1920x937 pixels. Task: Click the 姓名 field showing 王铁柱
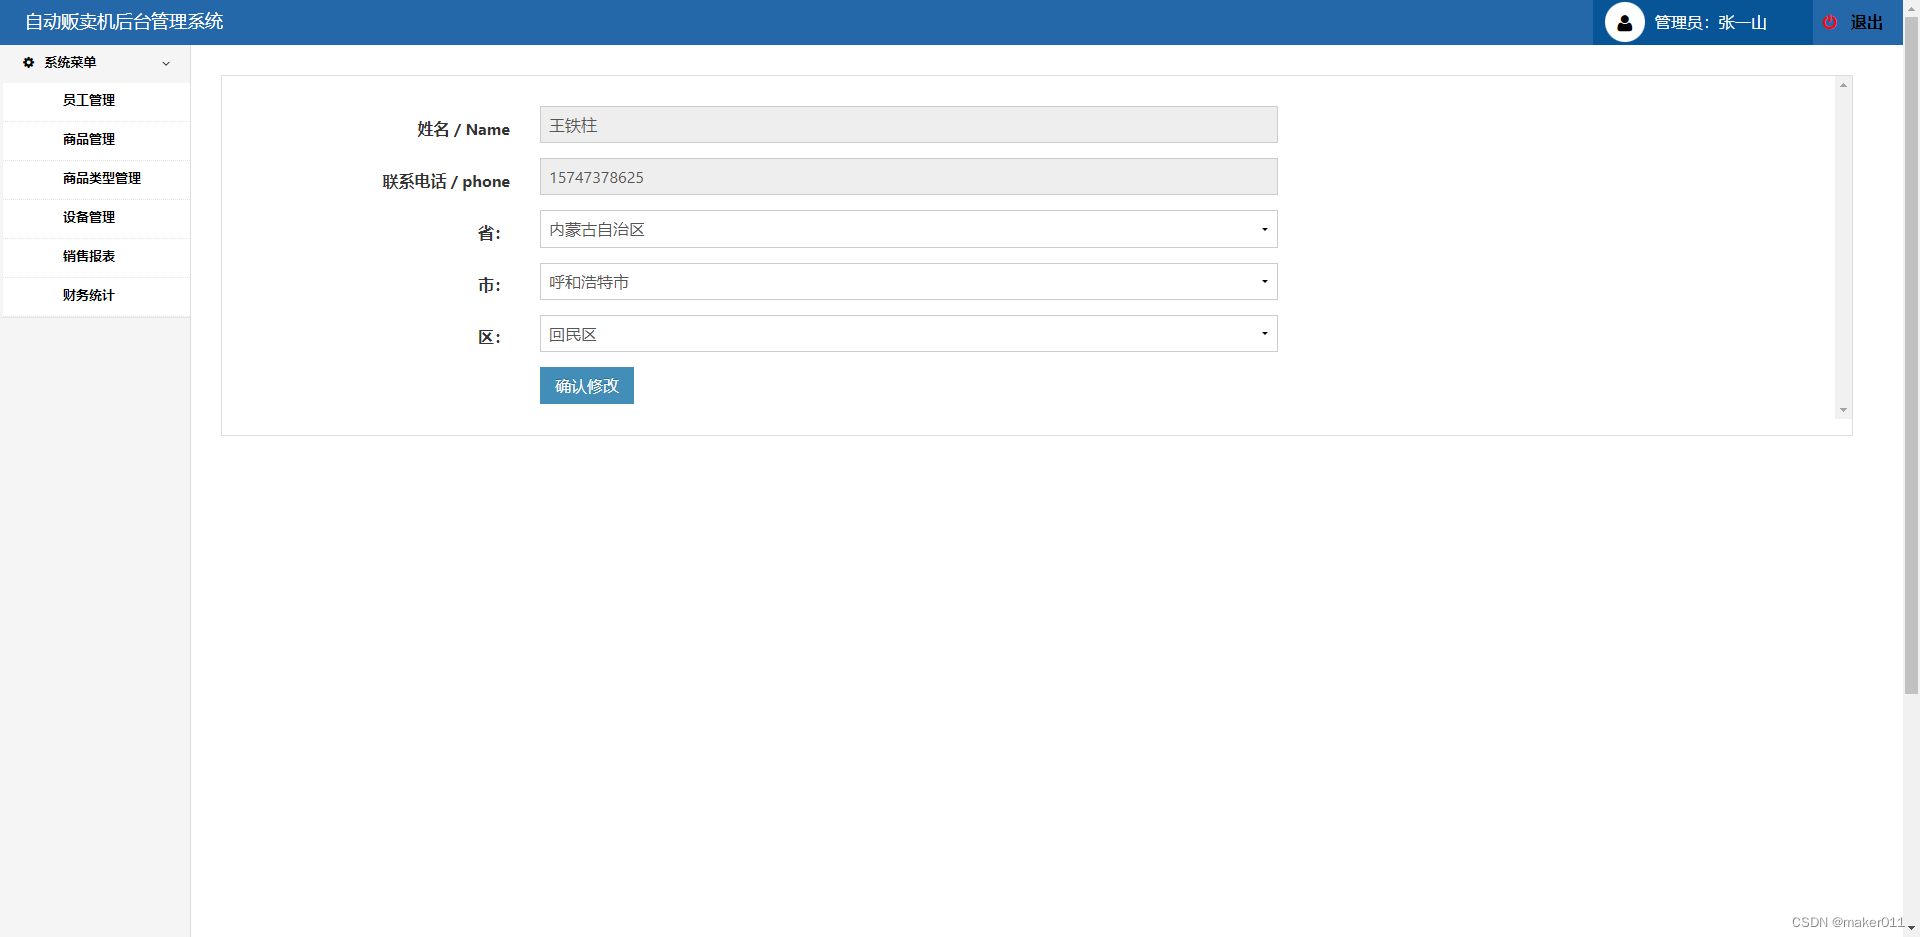click(908, 125)
